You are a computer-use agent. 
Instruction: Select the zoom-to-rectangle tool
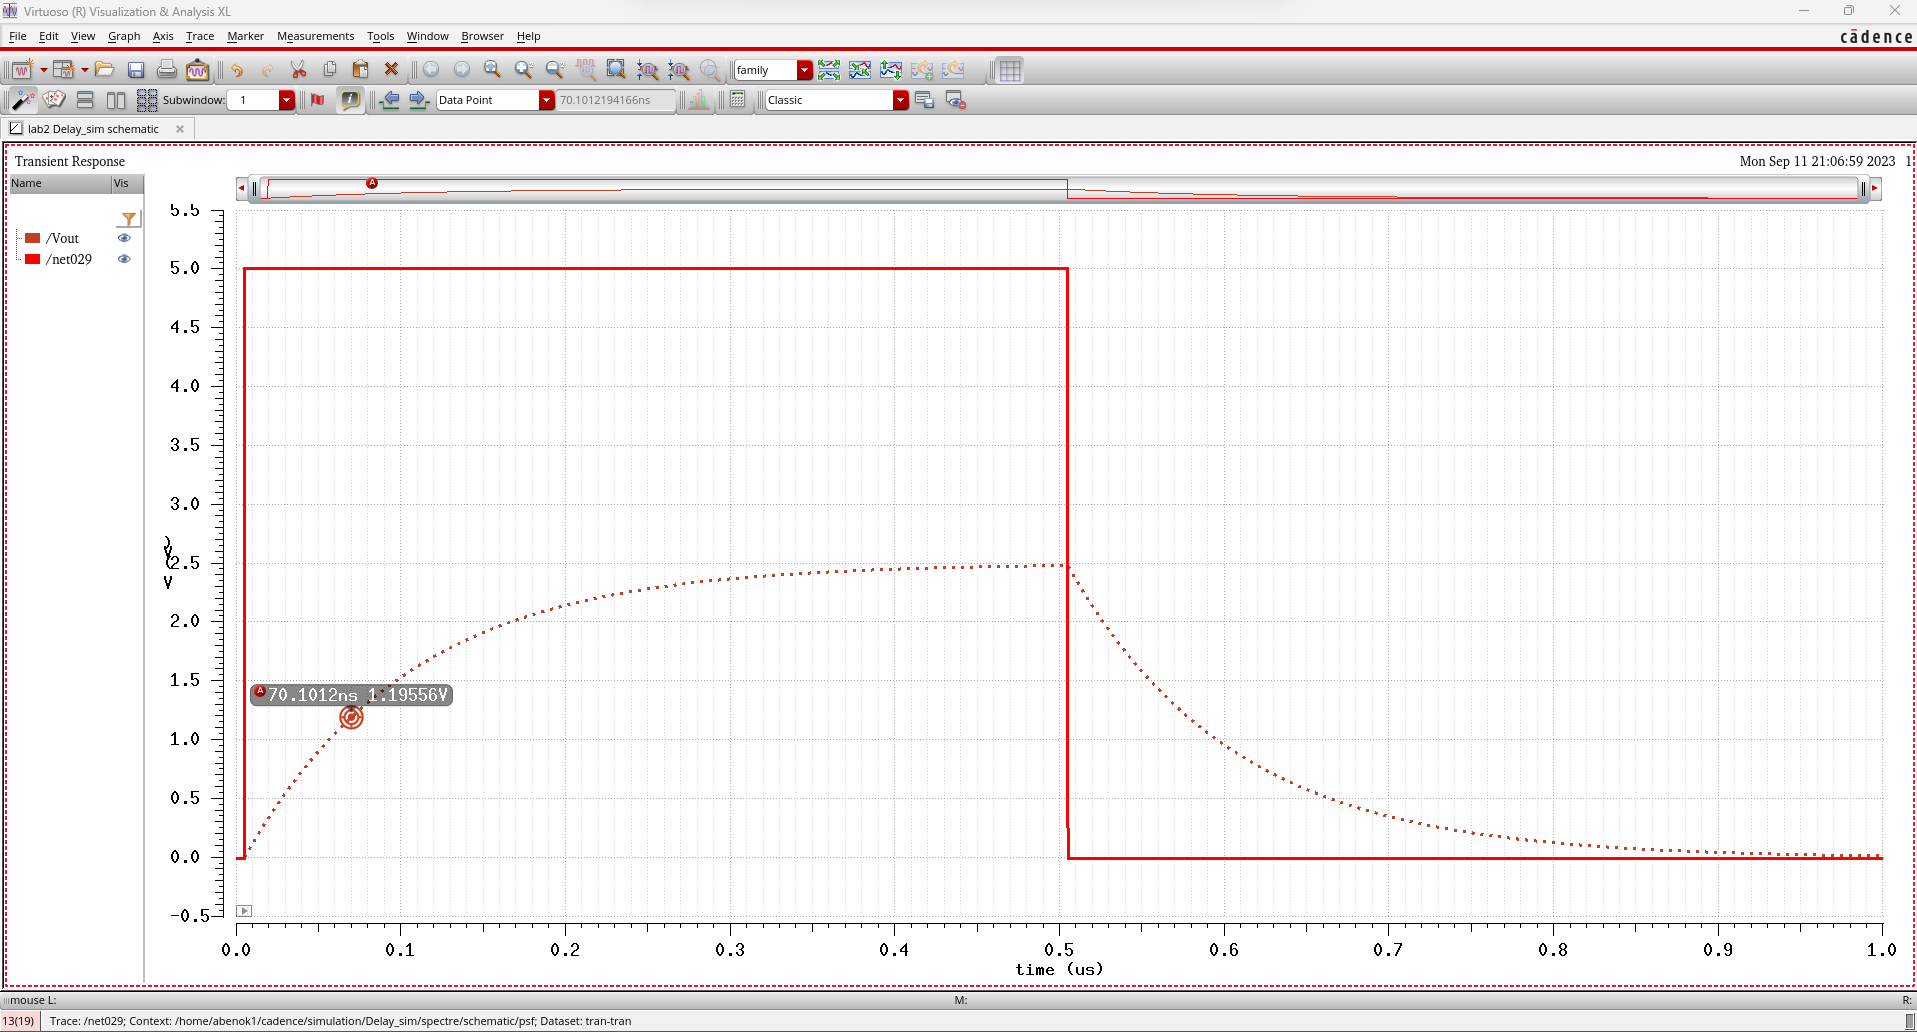(x=616, y=70)
